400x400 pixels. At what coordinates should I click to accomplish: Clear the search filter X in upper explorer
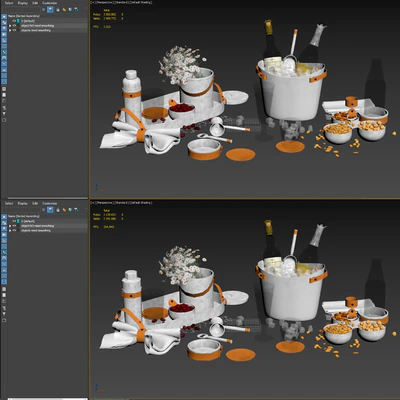(43, 10)
